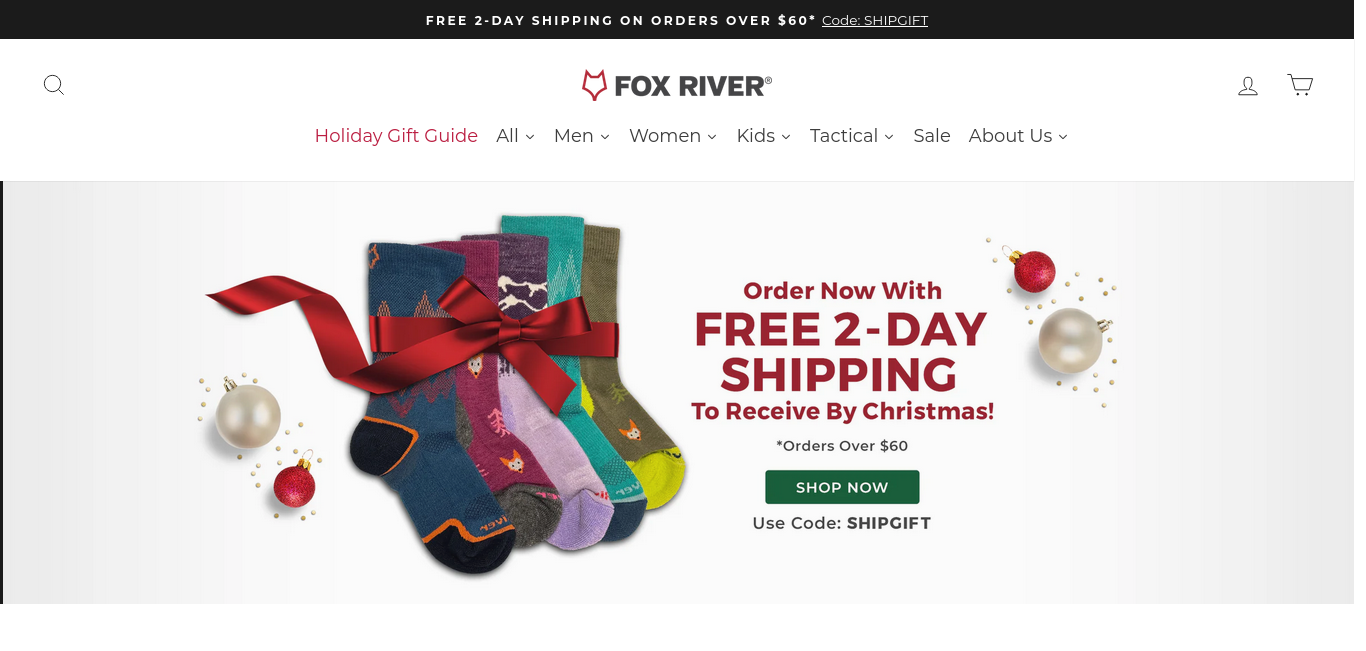
Task: Go to Holiday Gift Guide
Action: pos(396,136)
